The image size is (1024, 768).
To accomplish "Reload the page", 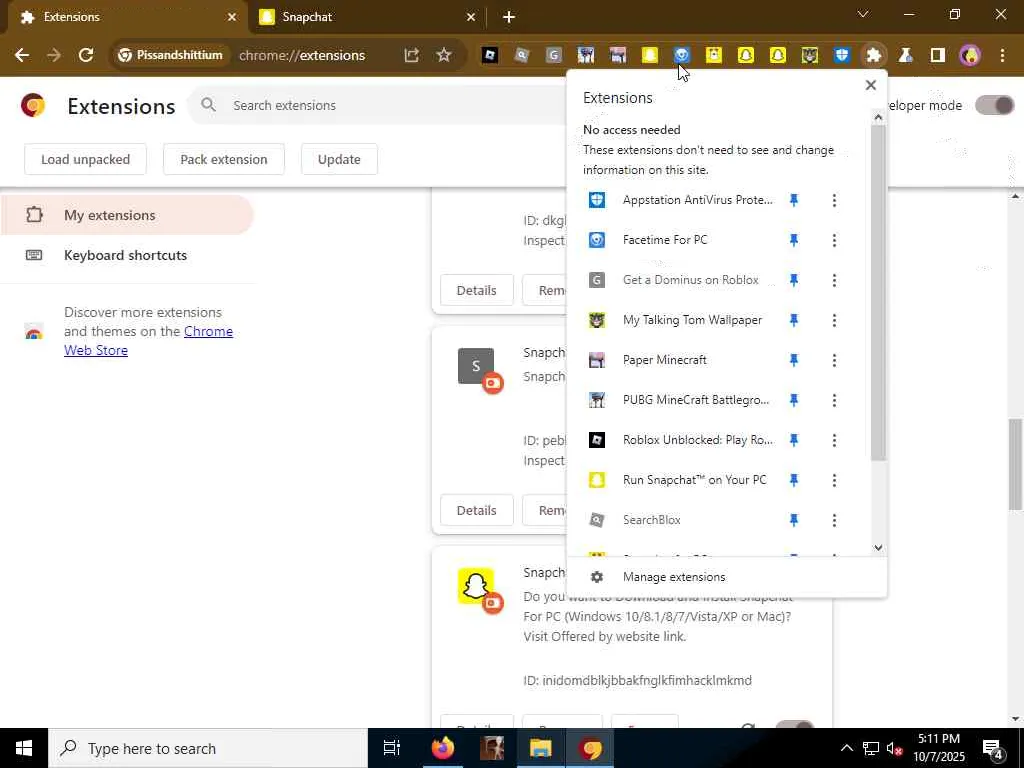I will 86,56.
